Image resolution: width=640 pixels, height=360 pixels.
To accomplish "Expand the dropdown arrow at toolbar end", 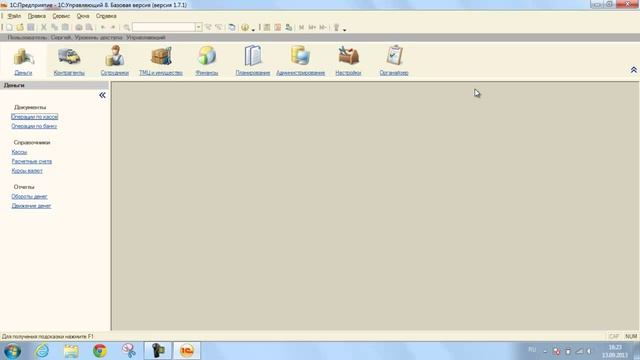I will click(344, 29).
